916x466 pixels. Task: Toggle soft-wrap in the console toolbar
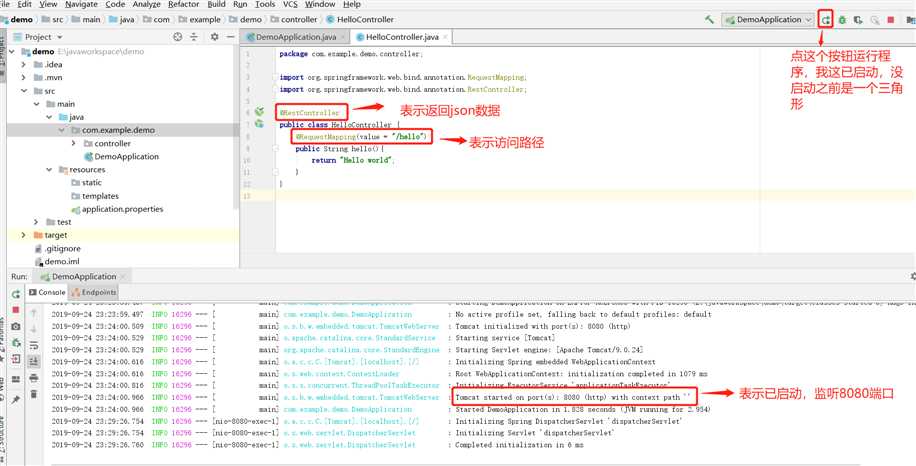point(34,346)
